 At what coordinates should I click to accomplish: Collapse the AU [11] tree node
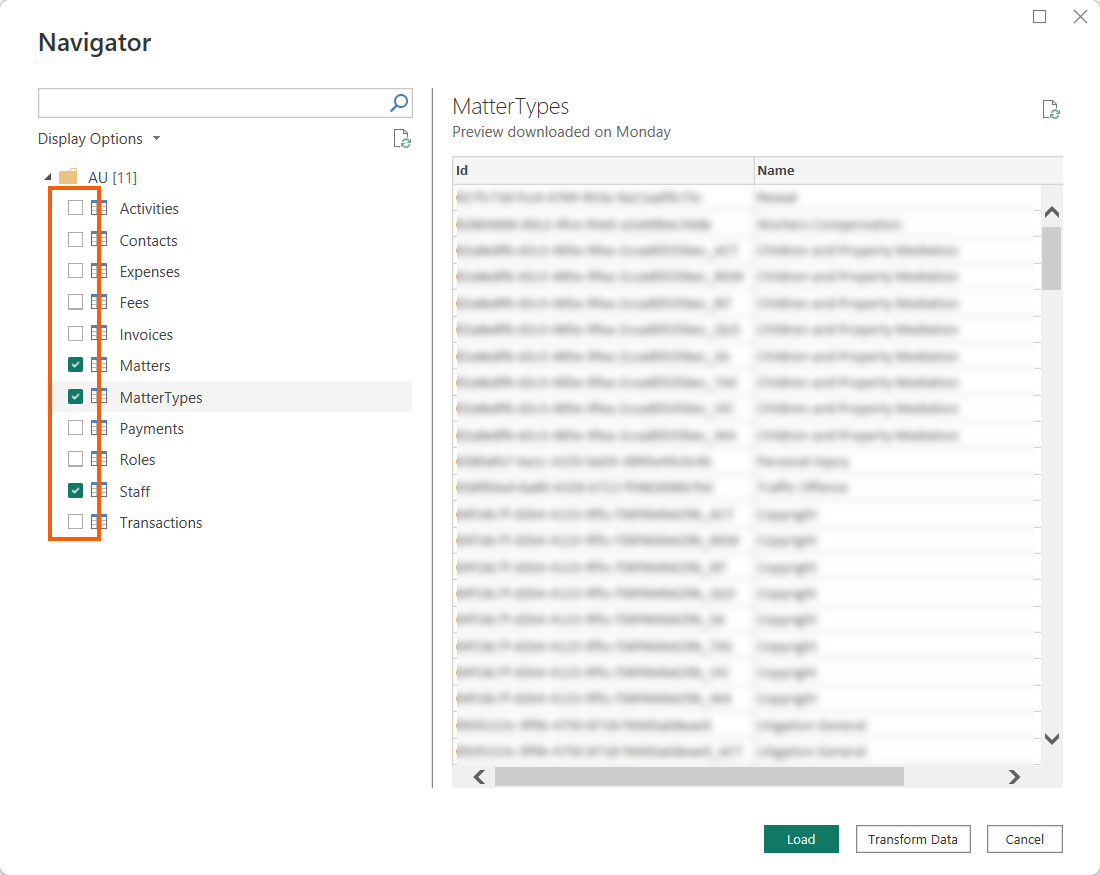point(48,178)
